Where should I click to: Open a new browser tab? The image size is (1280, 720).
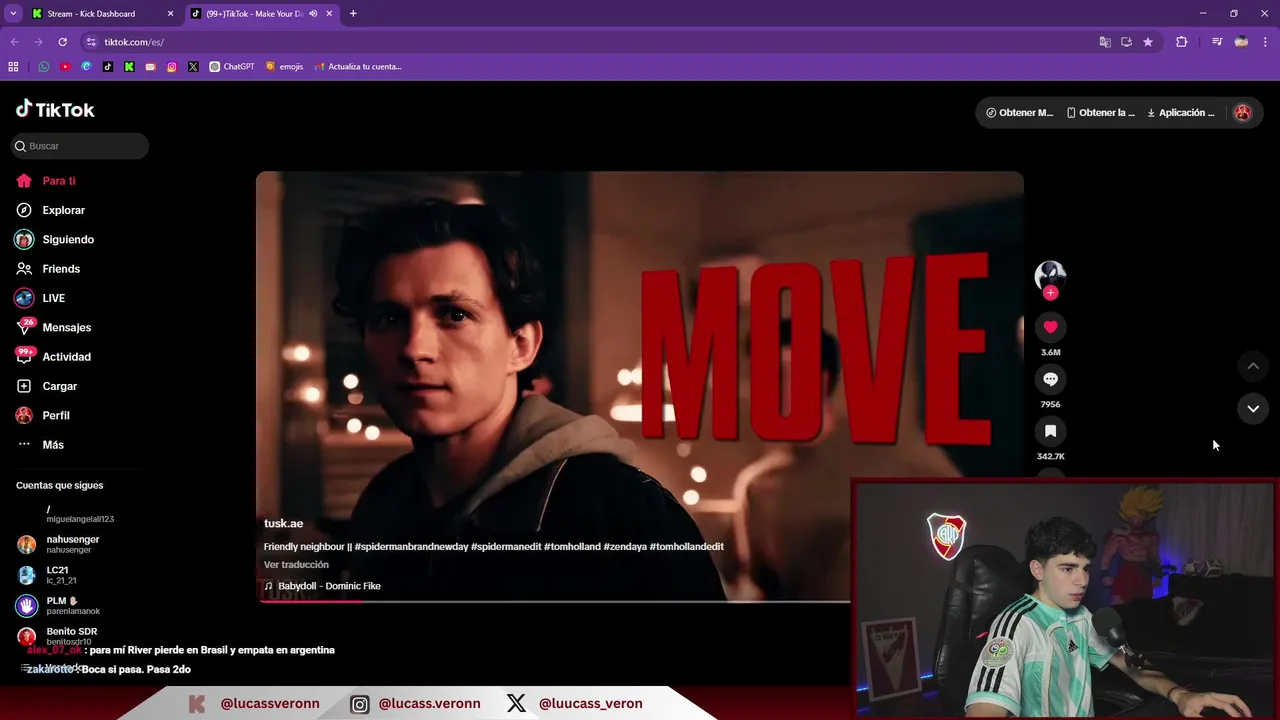pos(353,14)
